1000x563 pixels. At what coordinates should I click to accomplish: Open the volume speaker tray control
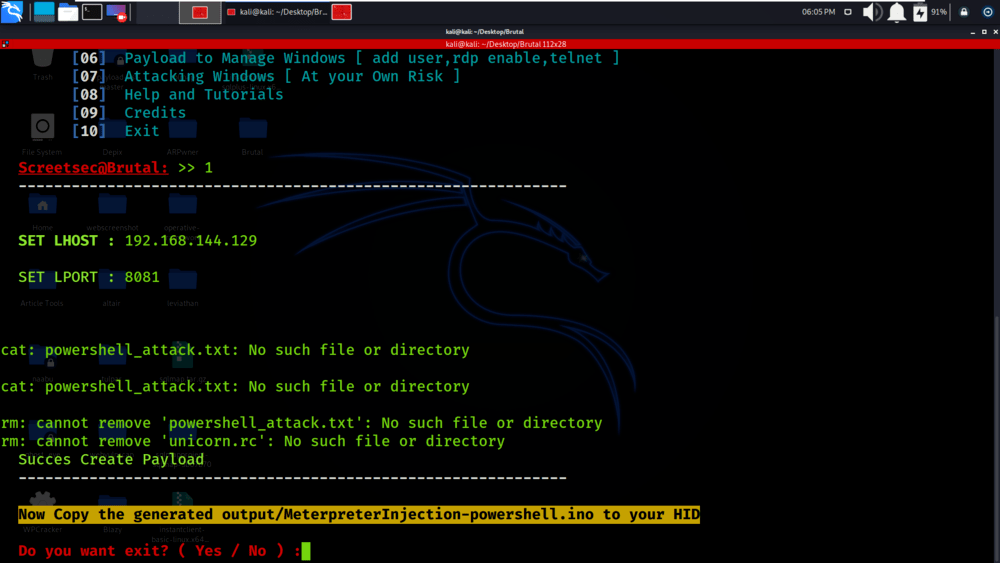(x=872, y=12)
